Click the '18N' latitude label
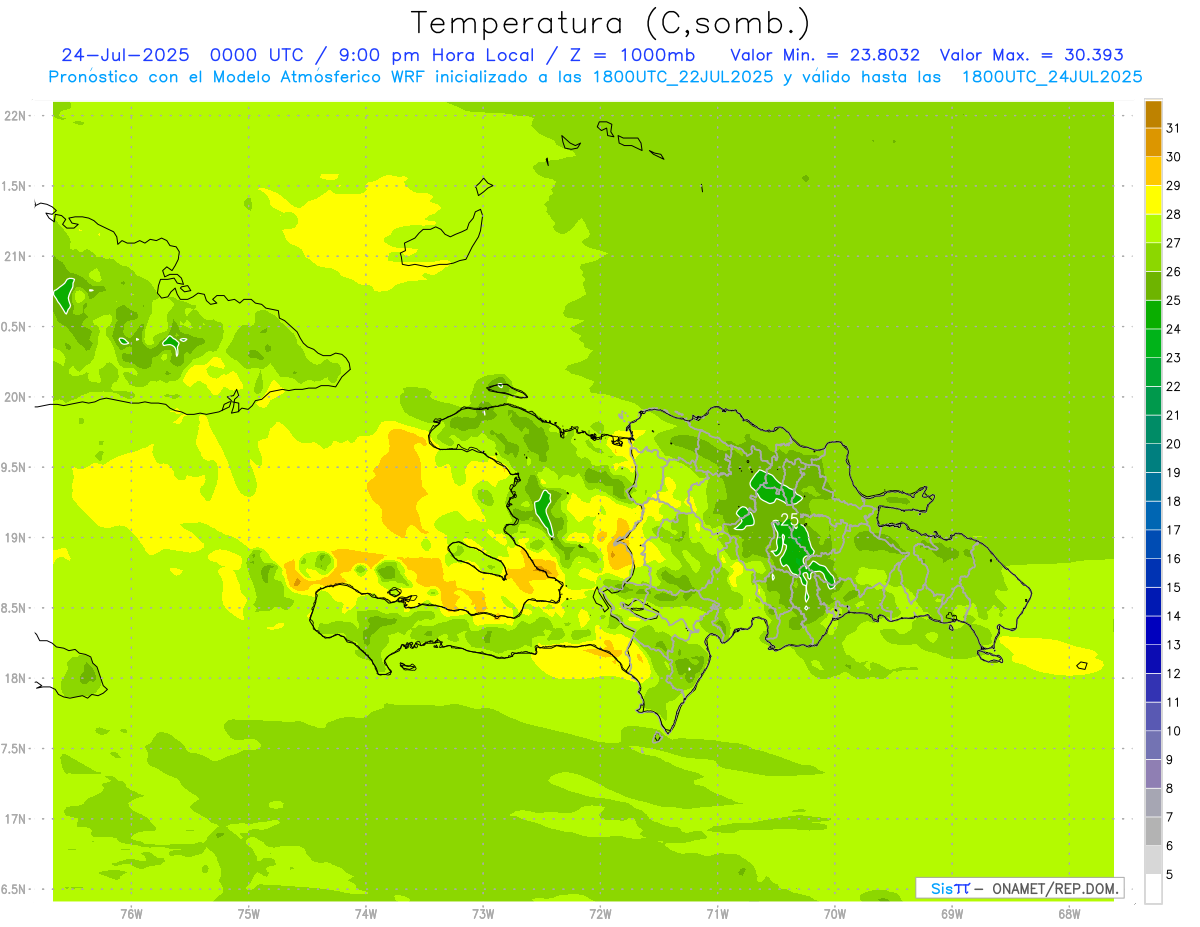Image resolution: width=1200 pixels, height=927 pixels. [x=15, y=679]
